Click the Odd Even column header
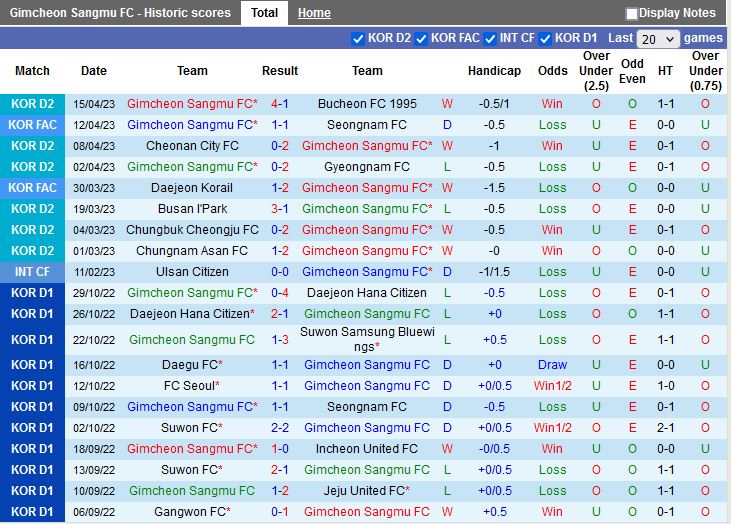Screen dimensions: 731x524 632,71
